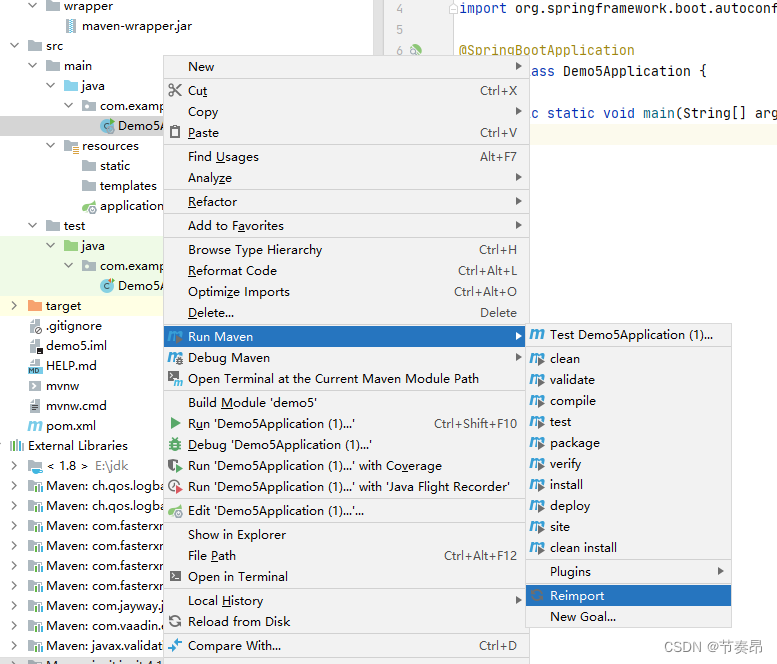Run the Maven 'install' goal

[628, 485]
